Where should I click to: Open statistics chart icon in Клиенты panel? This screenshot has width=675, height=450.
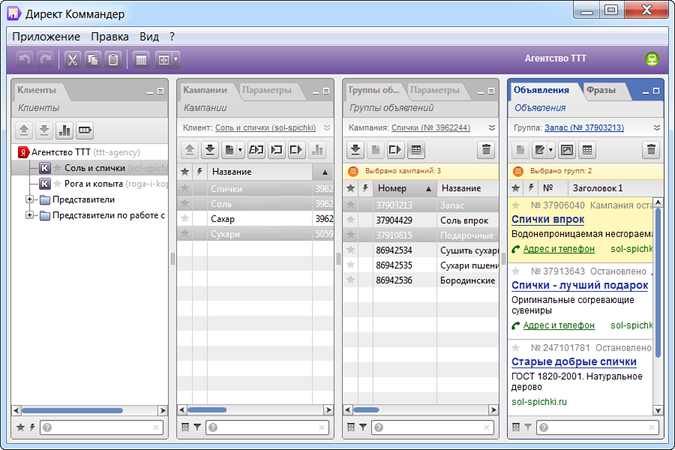click(65, 130)
